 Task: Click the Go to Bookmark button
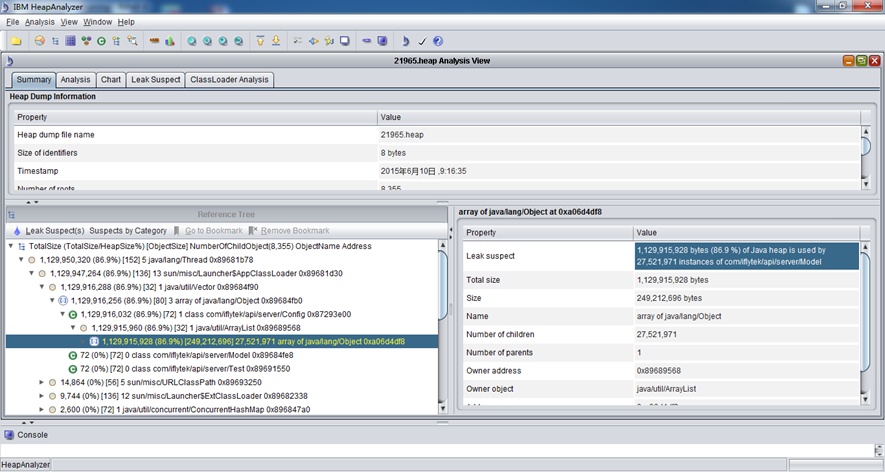pos(208,230)
